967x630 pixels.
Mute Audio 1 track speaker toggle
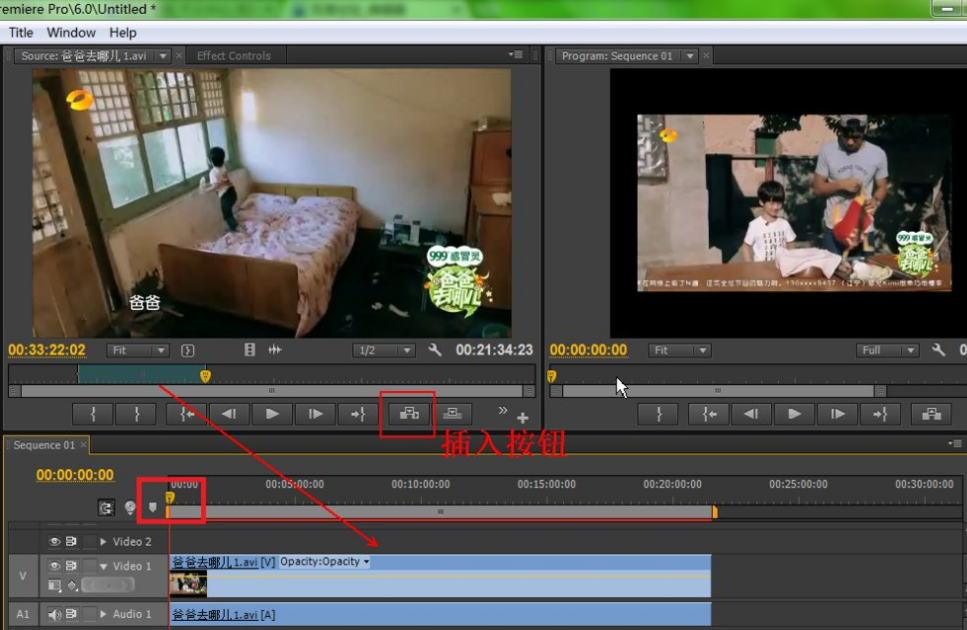coord(54,614)
